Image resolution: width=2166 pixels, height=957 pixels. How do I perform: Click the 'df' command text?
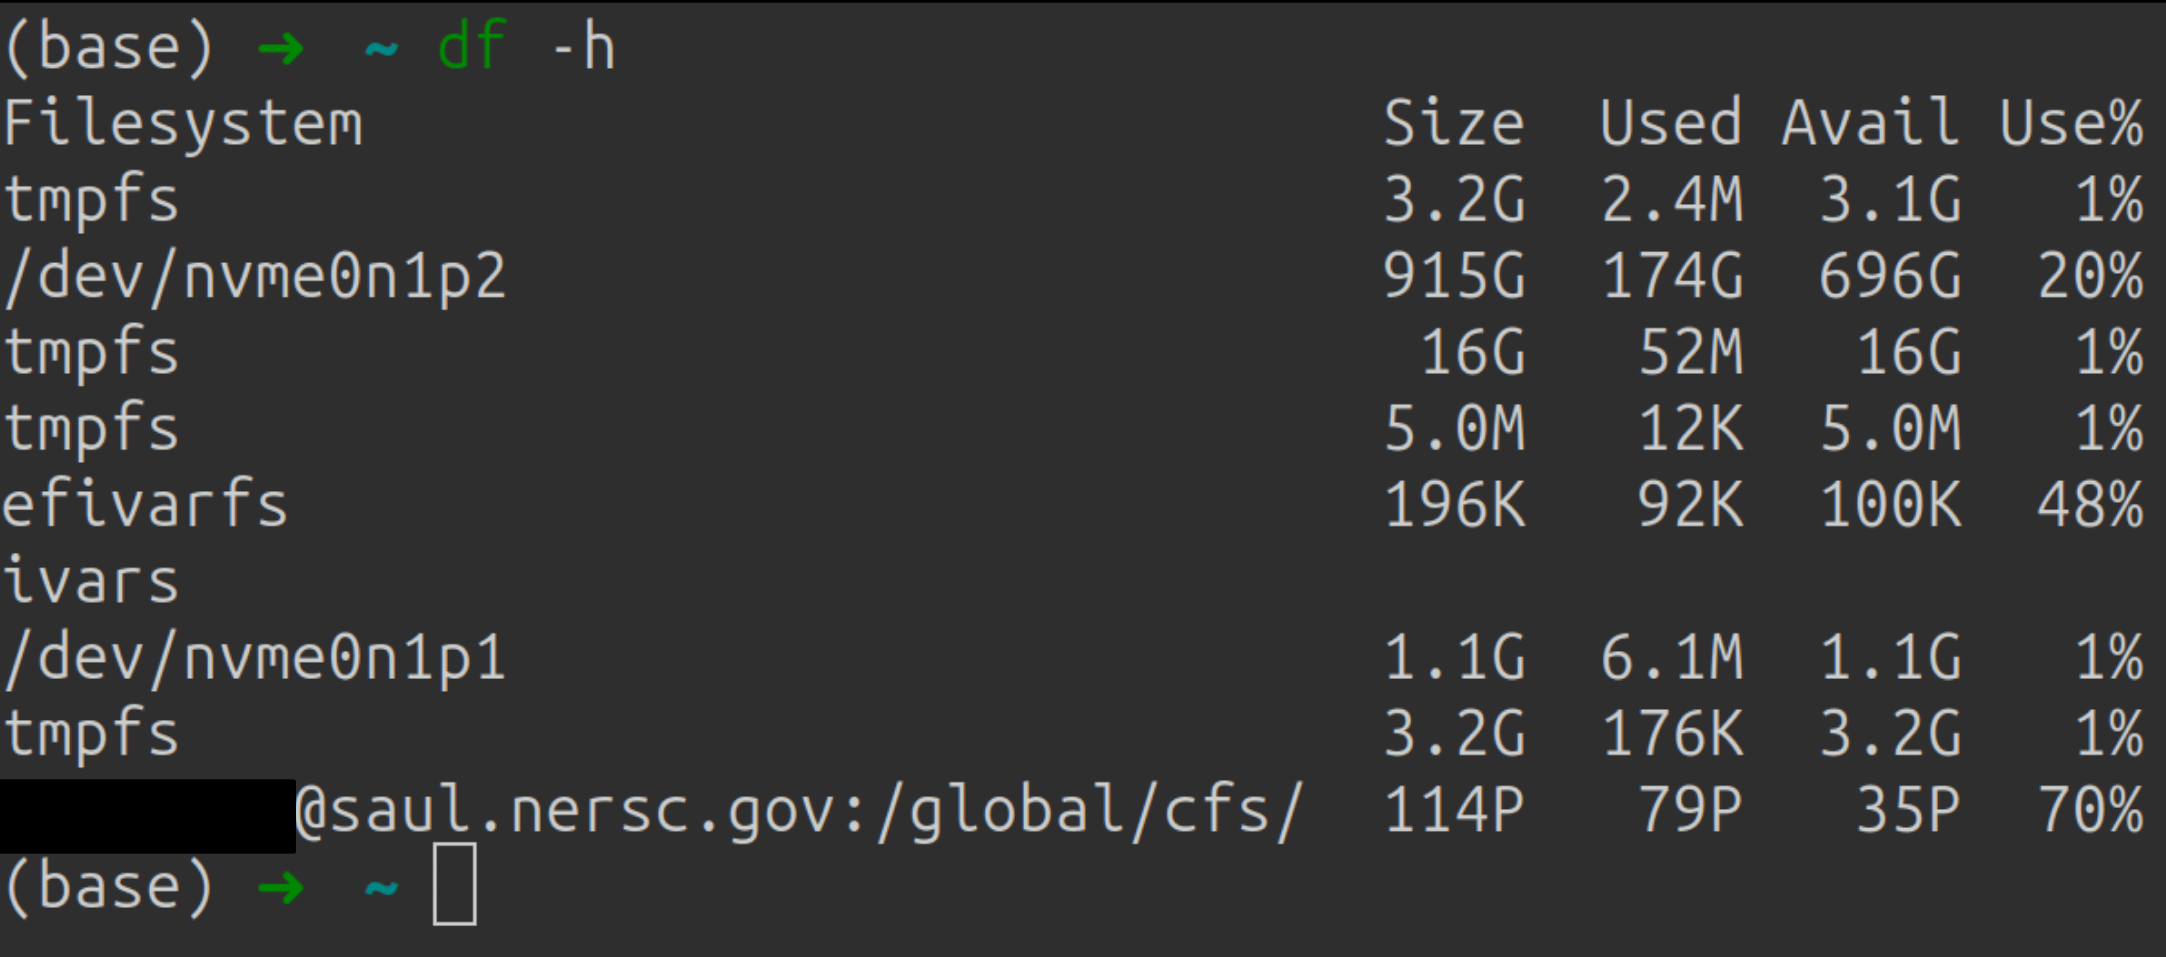(472, 46)
